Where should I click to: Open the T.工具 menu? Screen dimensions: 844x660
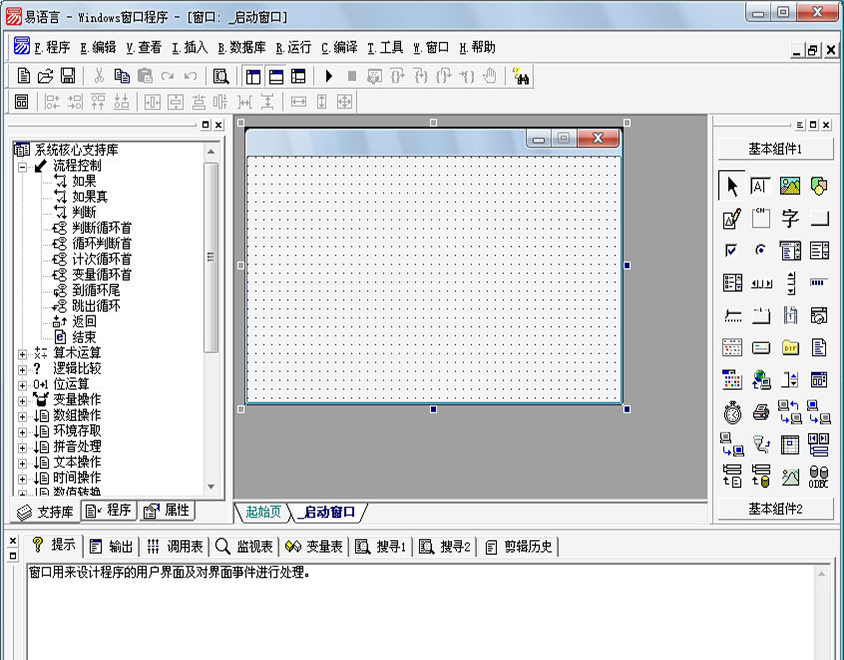point(385,48)
